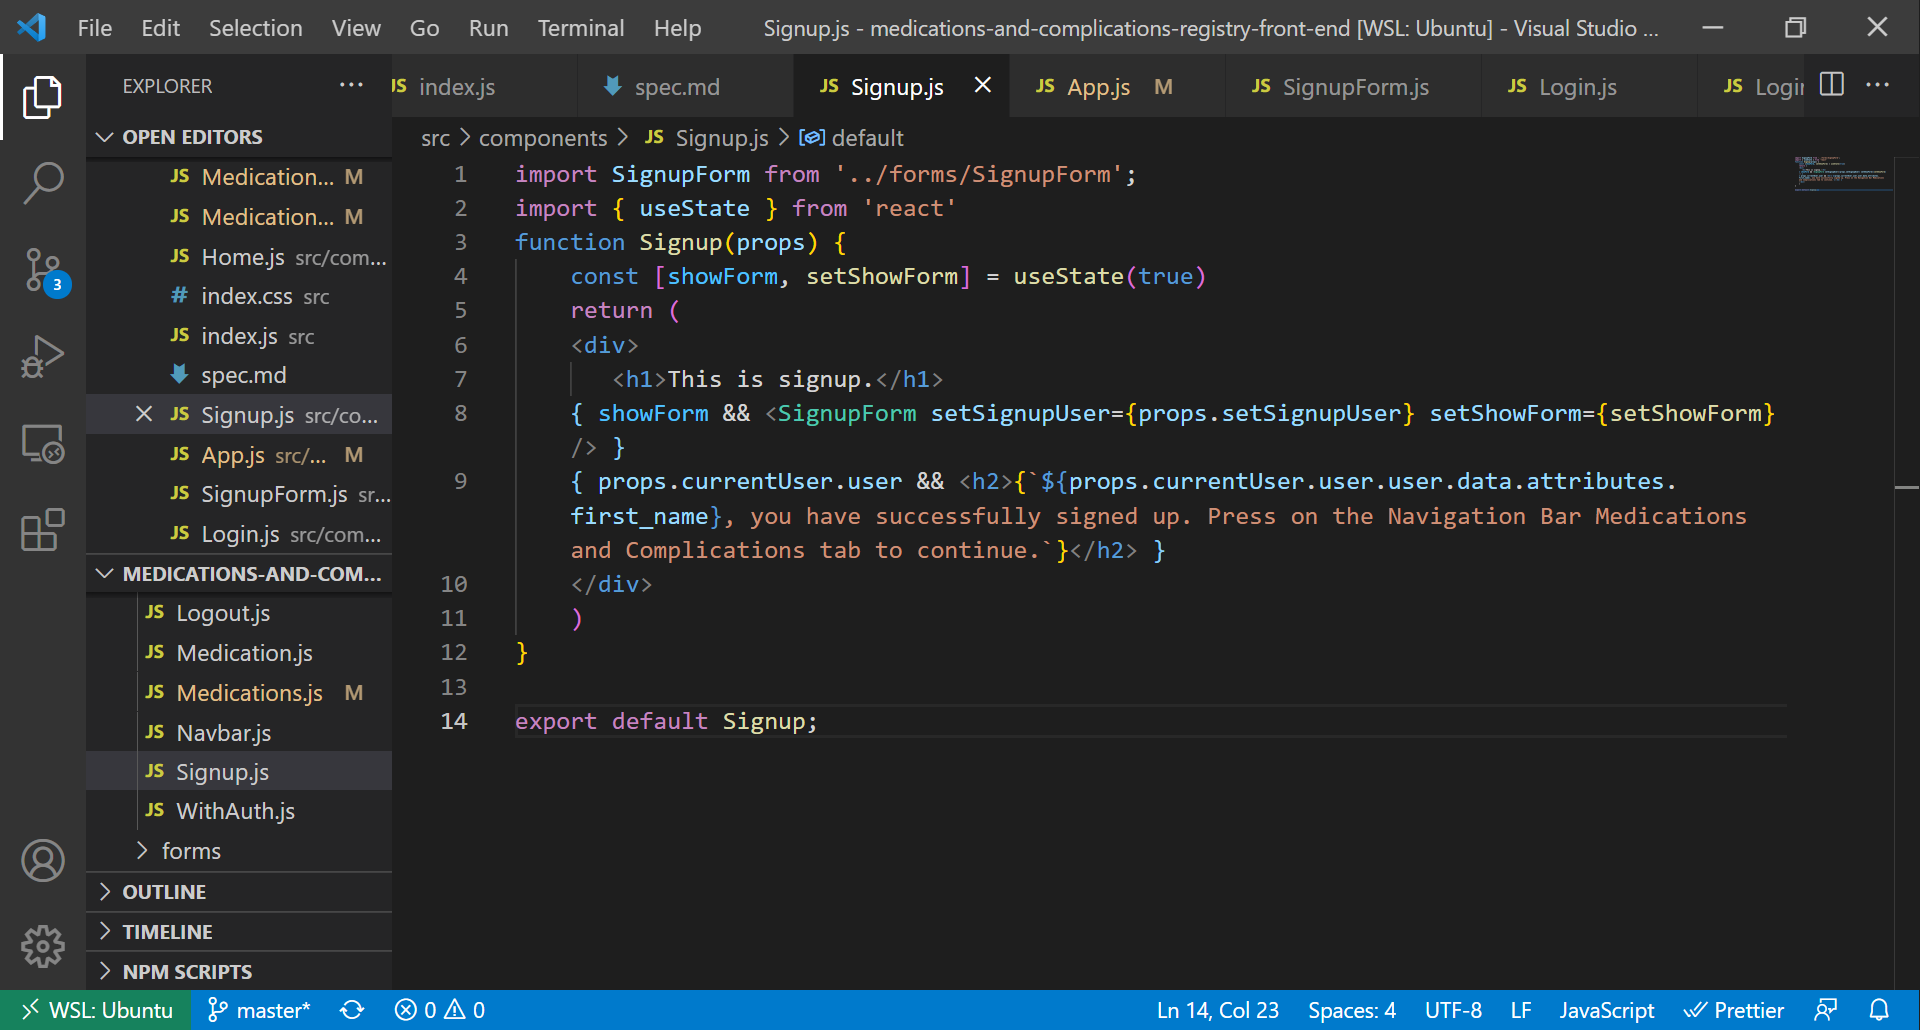The height and width of the screenshot is (1030, 1920).
Task: Expand the NPM Scripts section
Action: [187, 972]
